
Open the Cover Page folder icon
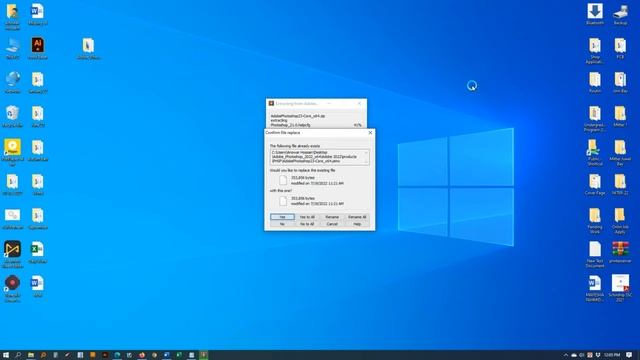595,184
